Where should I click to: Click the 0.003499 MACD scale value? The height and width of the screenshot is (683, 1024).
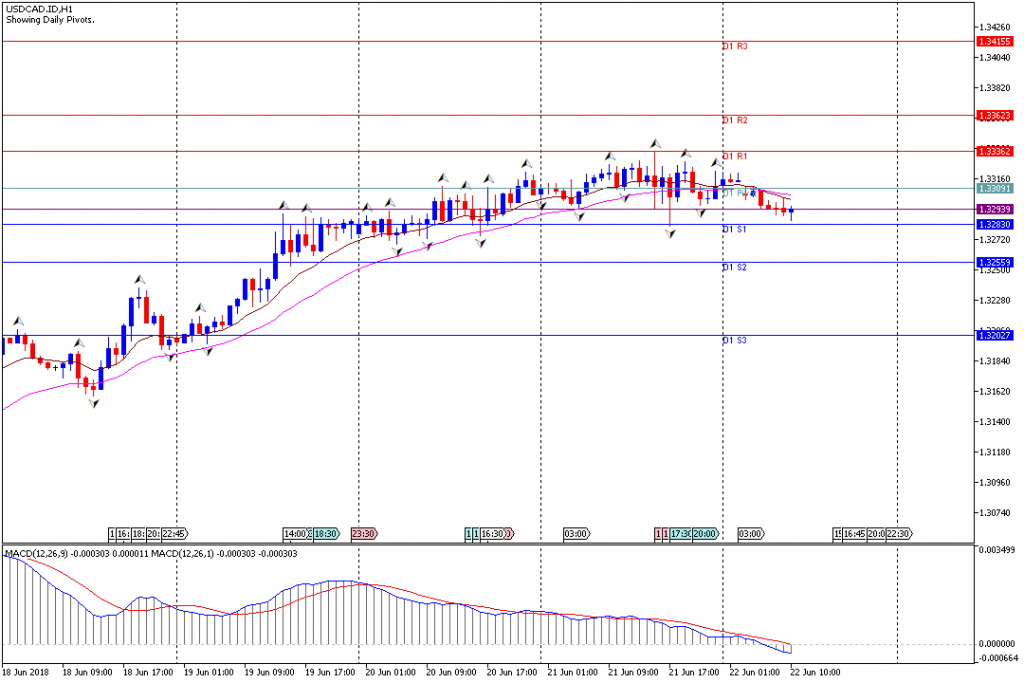(997, 550)
